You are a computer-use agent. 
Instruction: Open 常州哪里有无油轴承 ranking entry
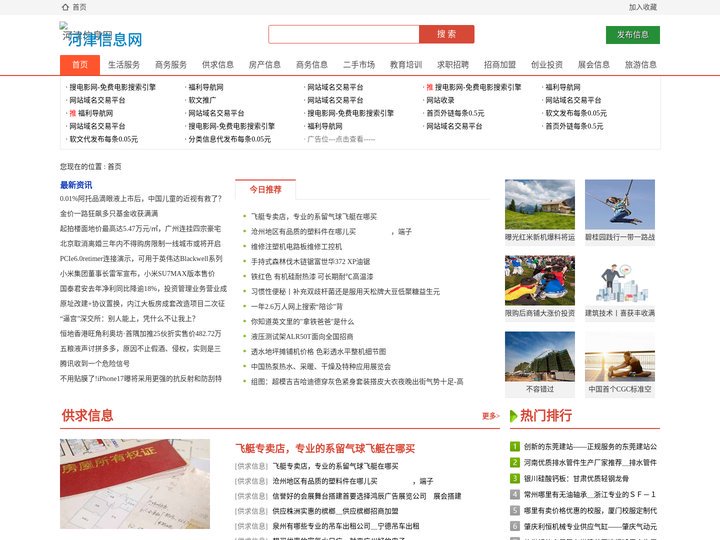point(590,495)
